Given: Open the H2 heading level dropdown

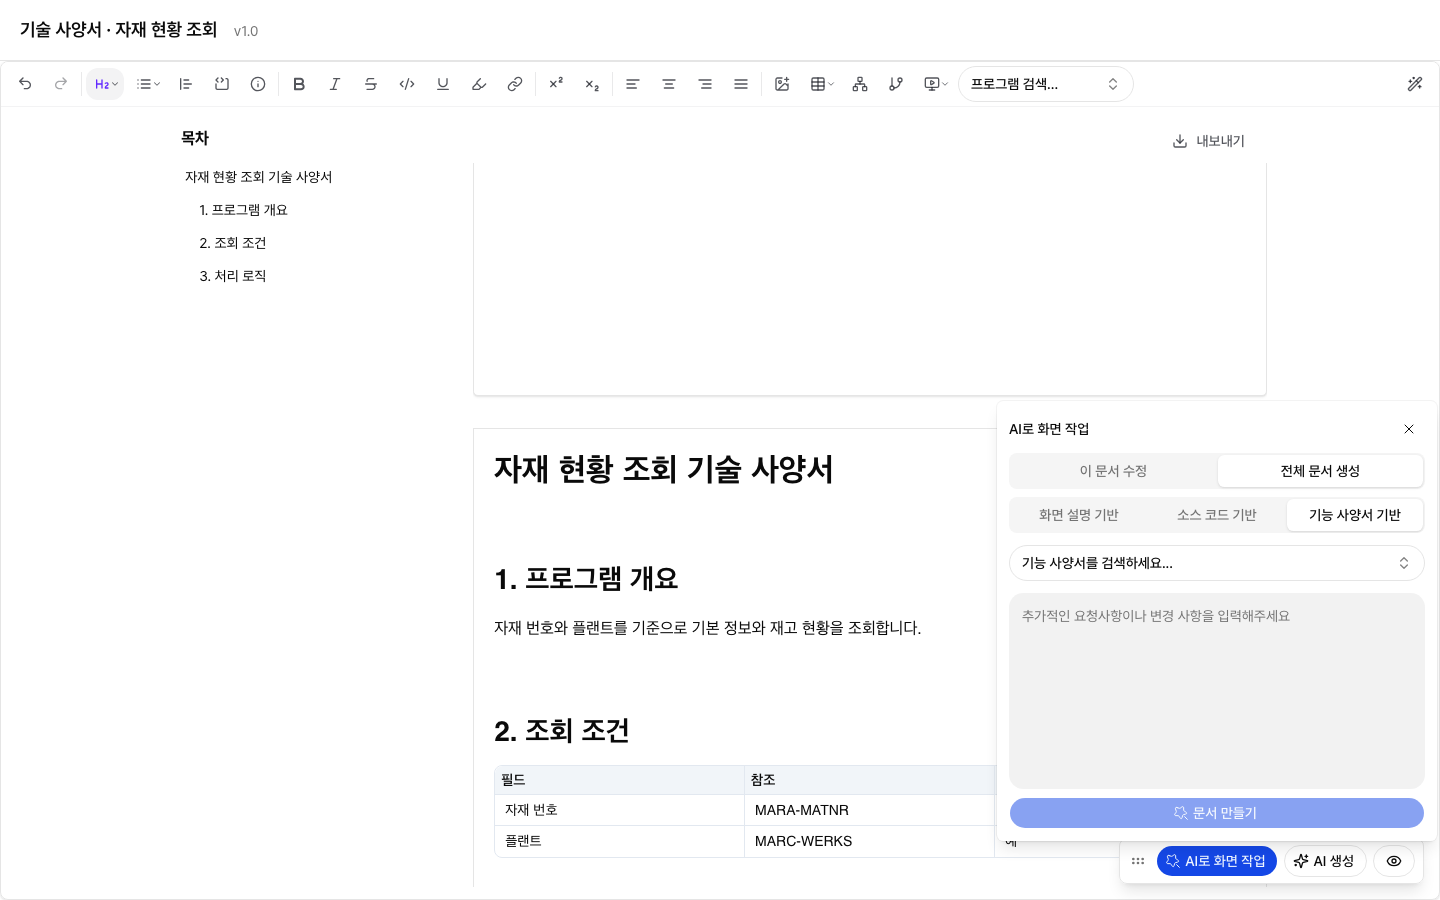Looking at the screenshot, I should click(106, 84).
